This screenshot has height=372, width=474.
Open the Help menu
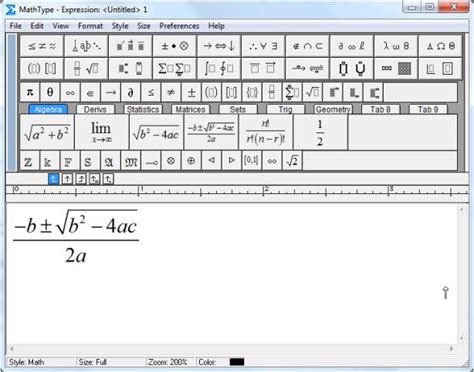point(216,26)
